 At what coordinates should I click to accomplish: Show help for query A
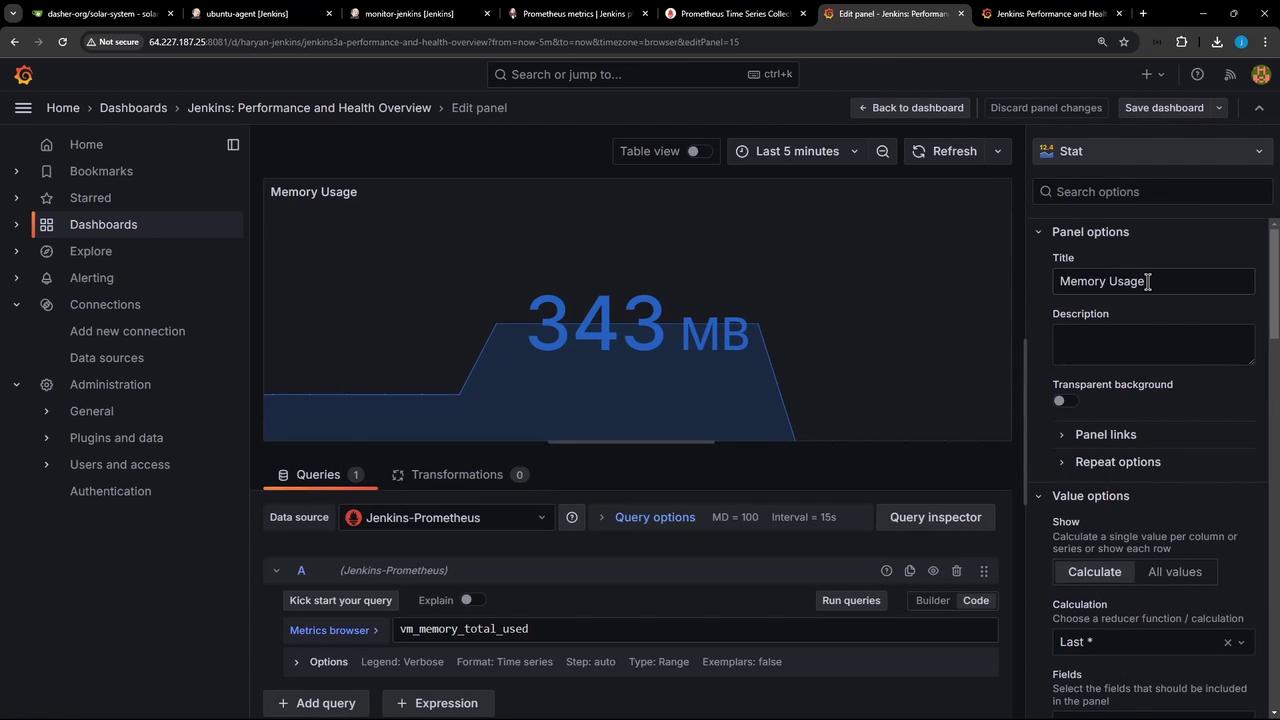click(886, 571)
